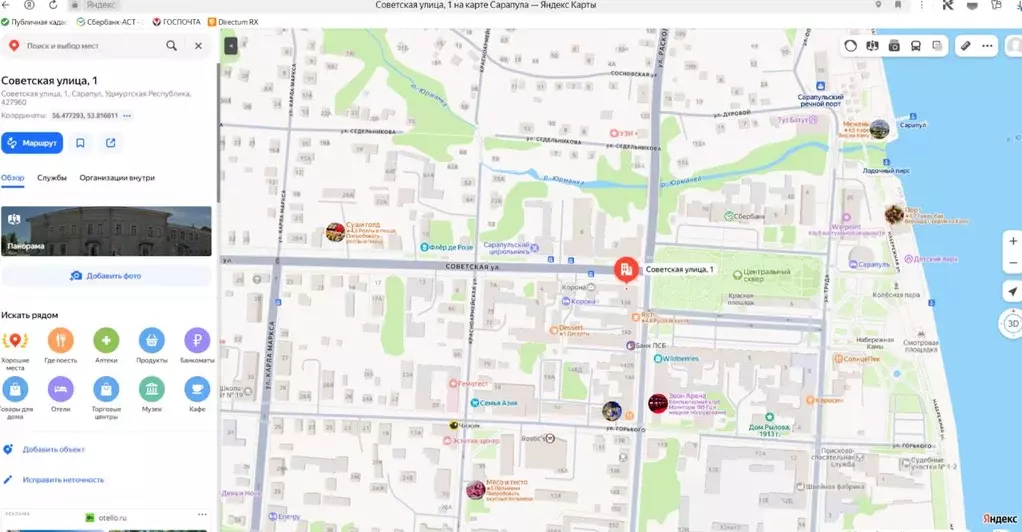Click the my location arrow button

point(1012,292)
